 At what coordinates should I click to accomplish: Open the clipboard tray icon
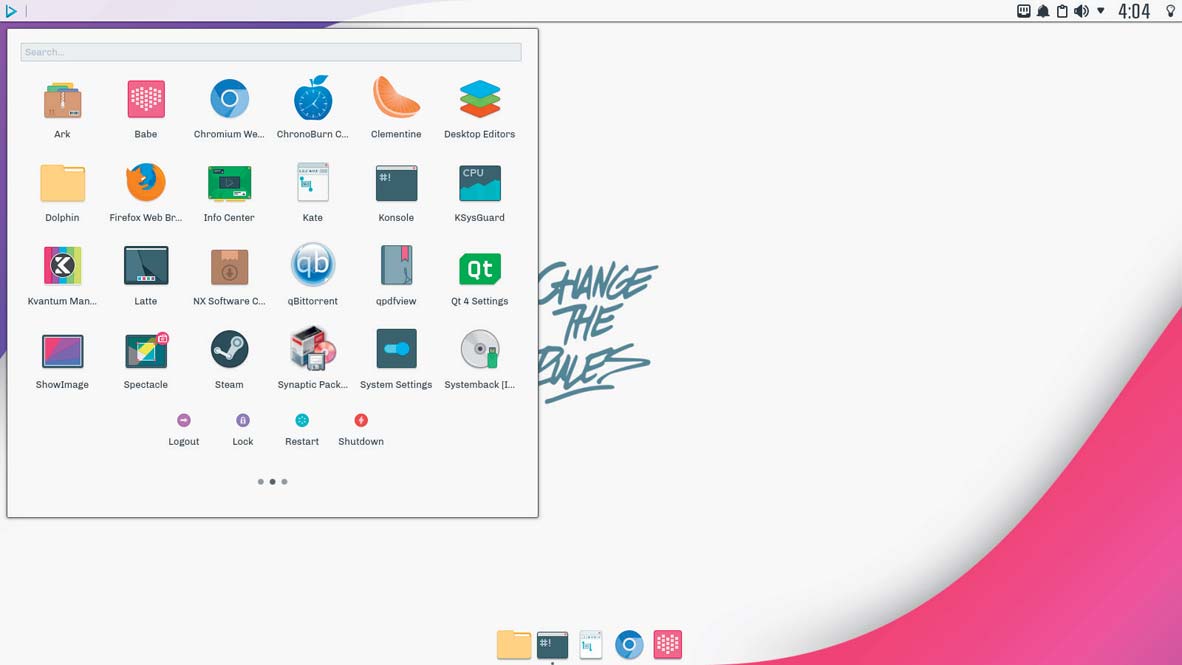pos(1062,11)
